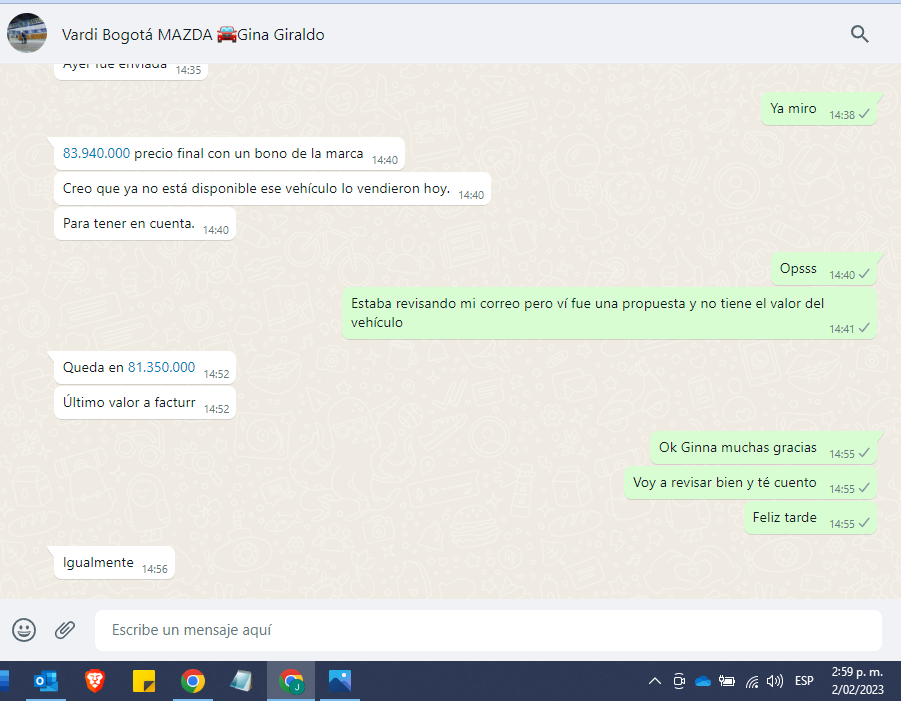Screen dimensions: 901x701
Task: Open search in the chat header
Action: pyautogui.click(x=860, y=34)
